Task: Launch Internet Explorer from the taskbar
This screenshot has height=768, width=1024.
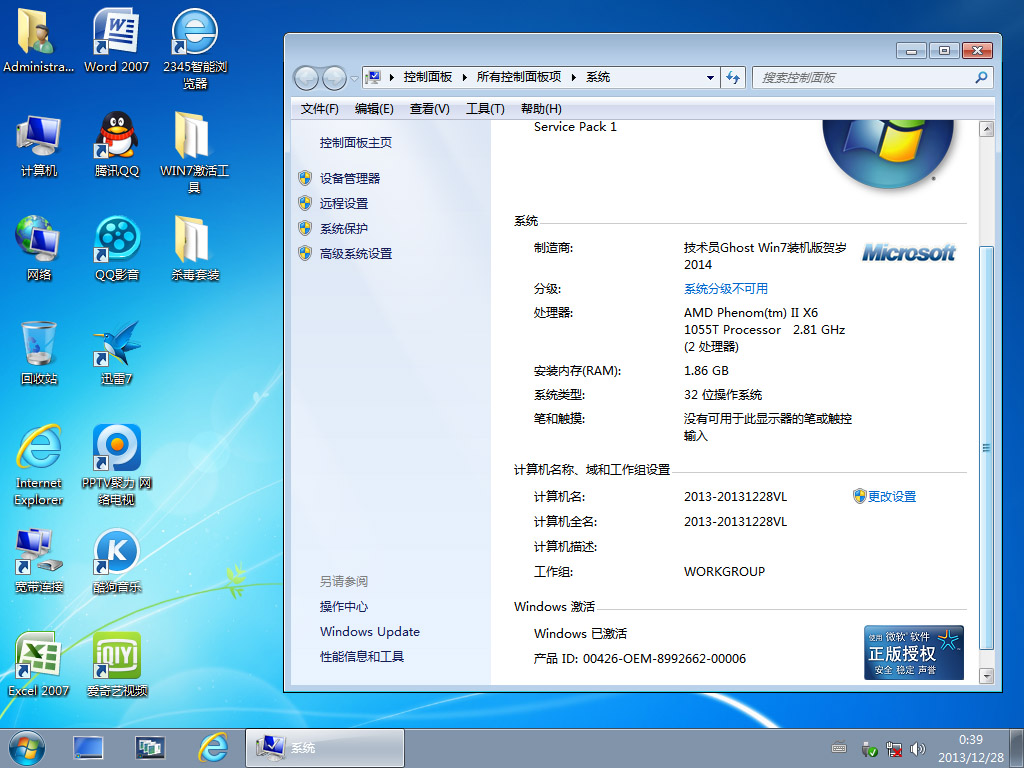Action: pos(213,748)
